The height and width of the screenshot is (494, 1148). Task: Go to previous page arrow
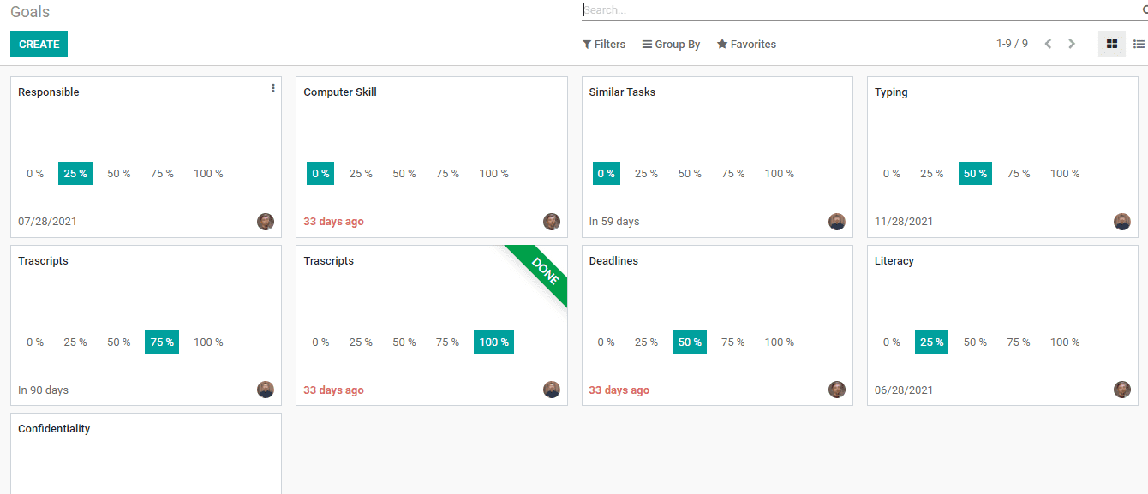click(1048, 44)
